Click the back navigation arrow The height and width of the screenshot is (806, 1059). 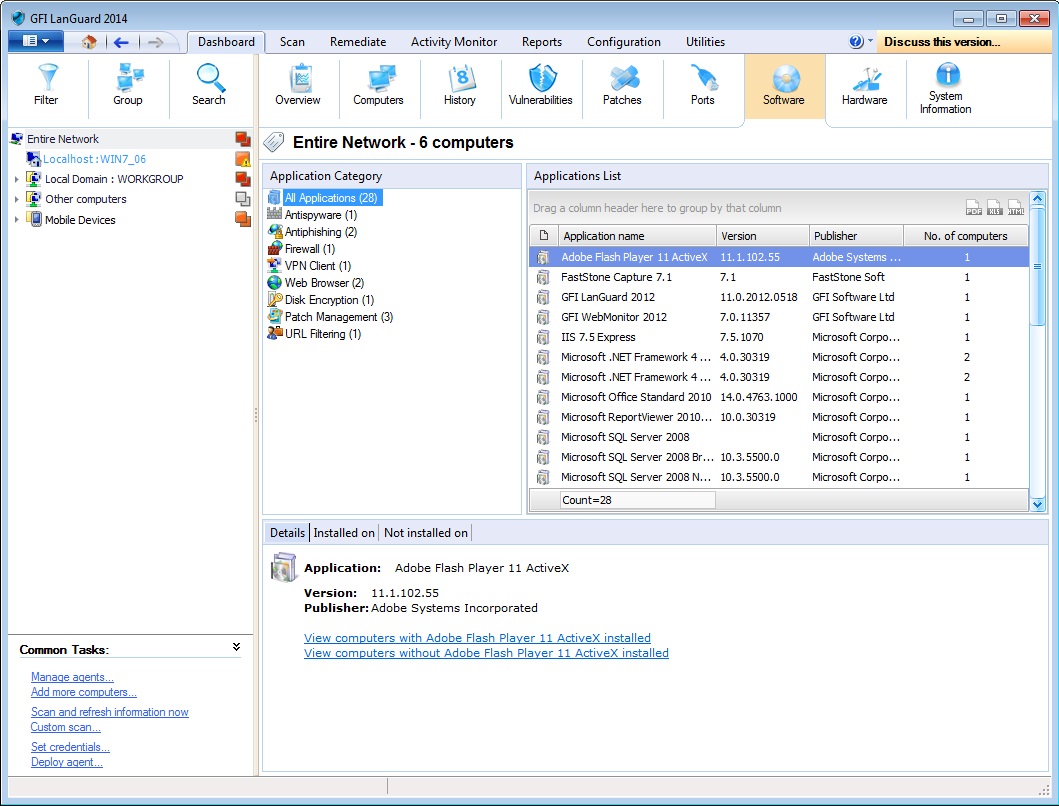pyautogui.click(x=122, y=43)
